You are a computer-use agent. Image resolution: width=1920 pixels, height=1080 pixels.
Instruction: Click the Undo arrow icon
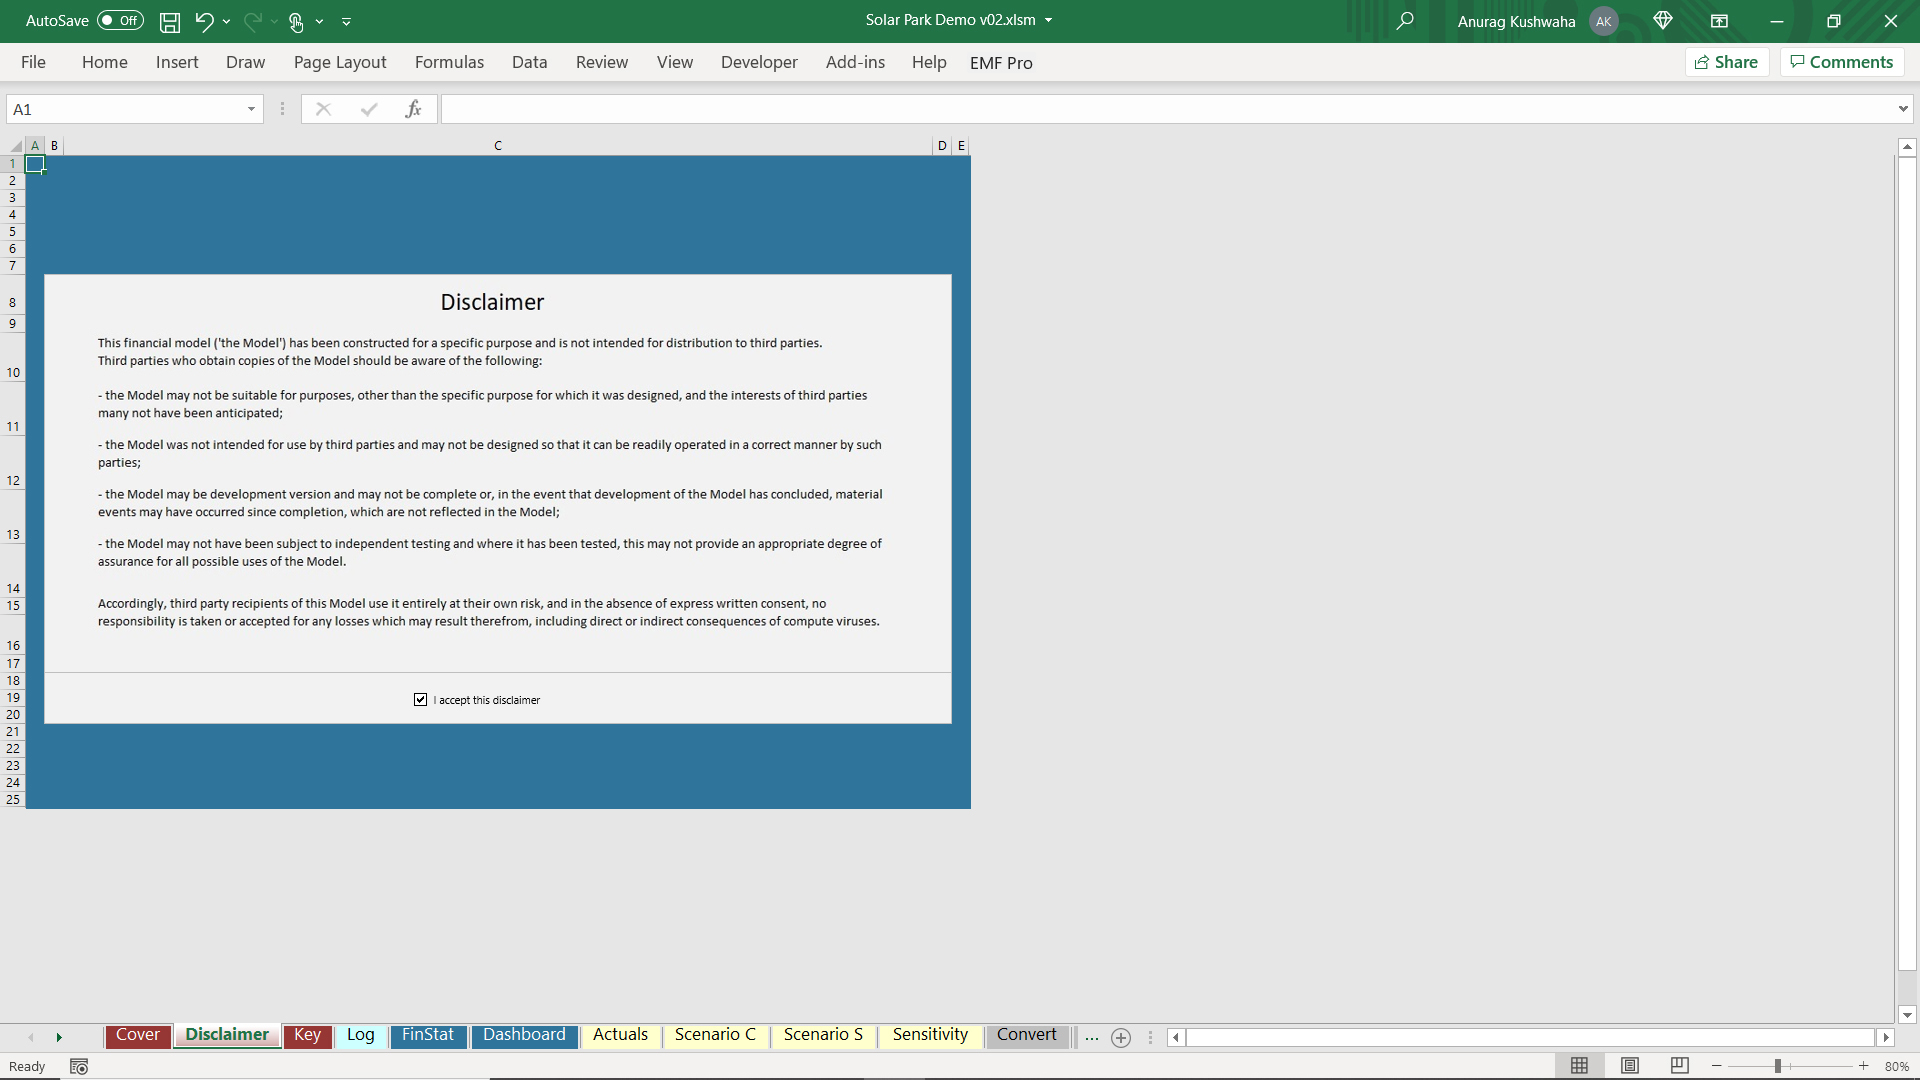[204, 21]
